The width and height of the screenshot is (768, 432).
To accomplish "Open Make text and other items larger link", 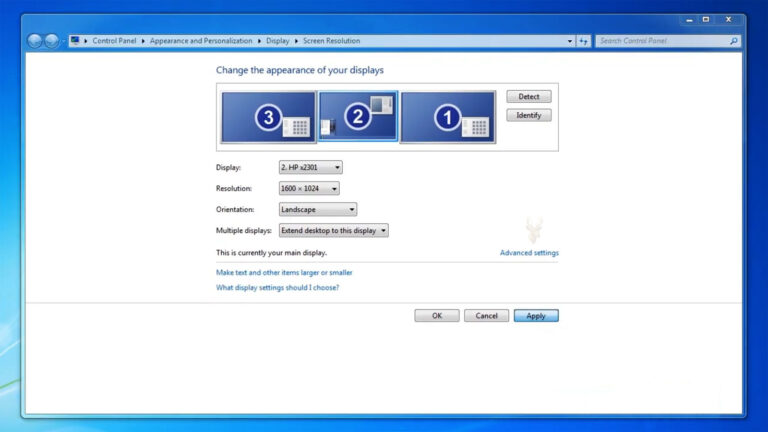I will [284, 272].
